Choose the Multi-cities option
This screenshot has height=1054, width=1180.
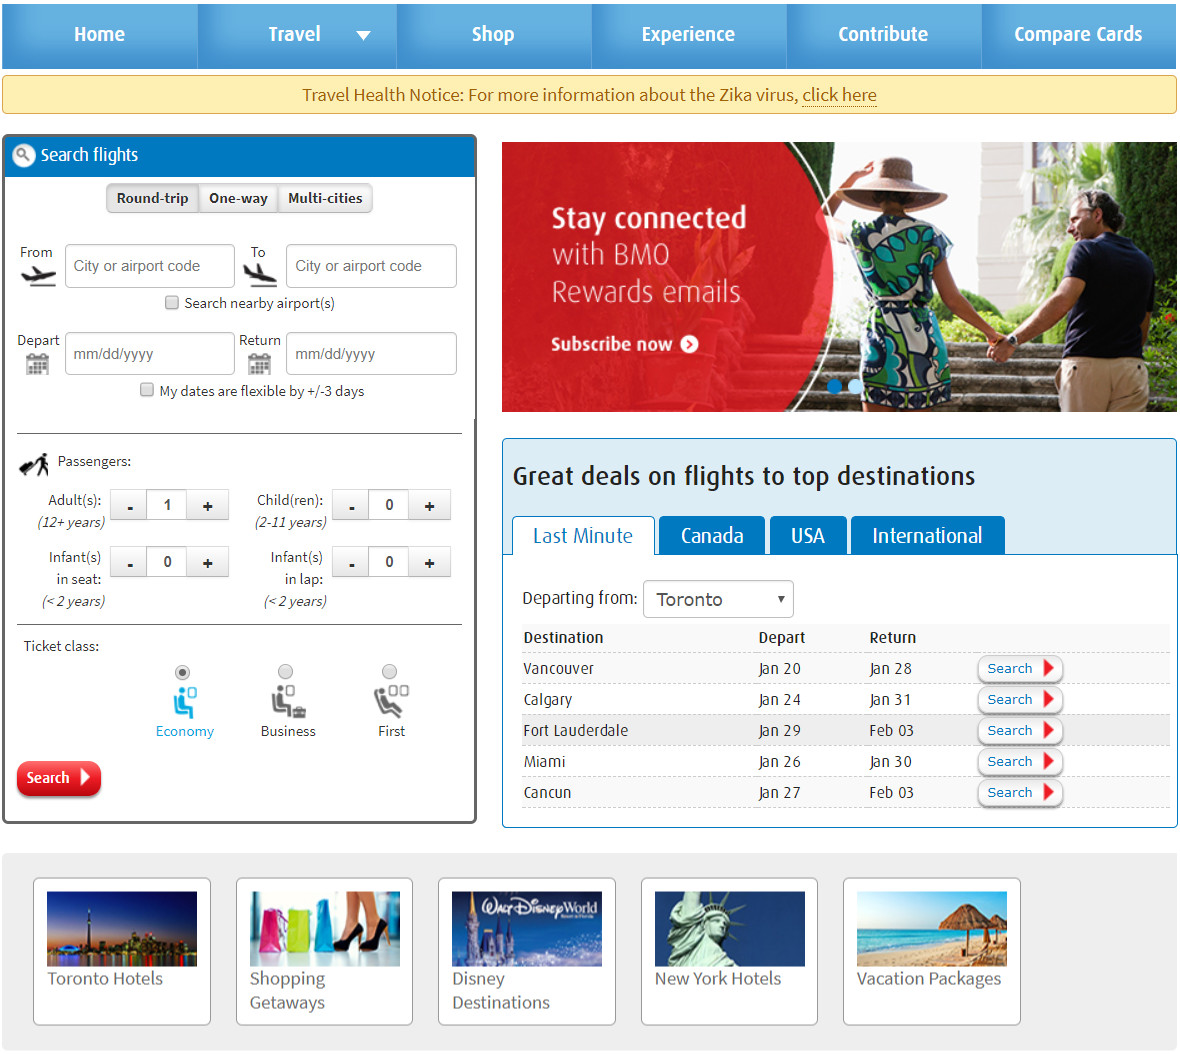pyautogui.click(x=325, y=199)
